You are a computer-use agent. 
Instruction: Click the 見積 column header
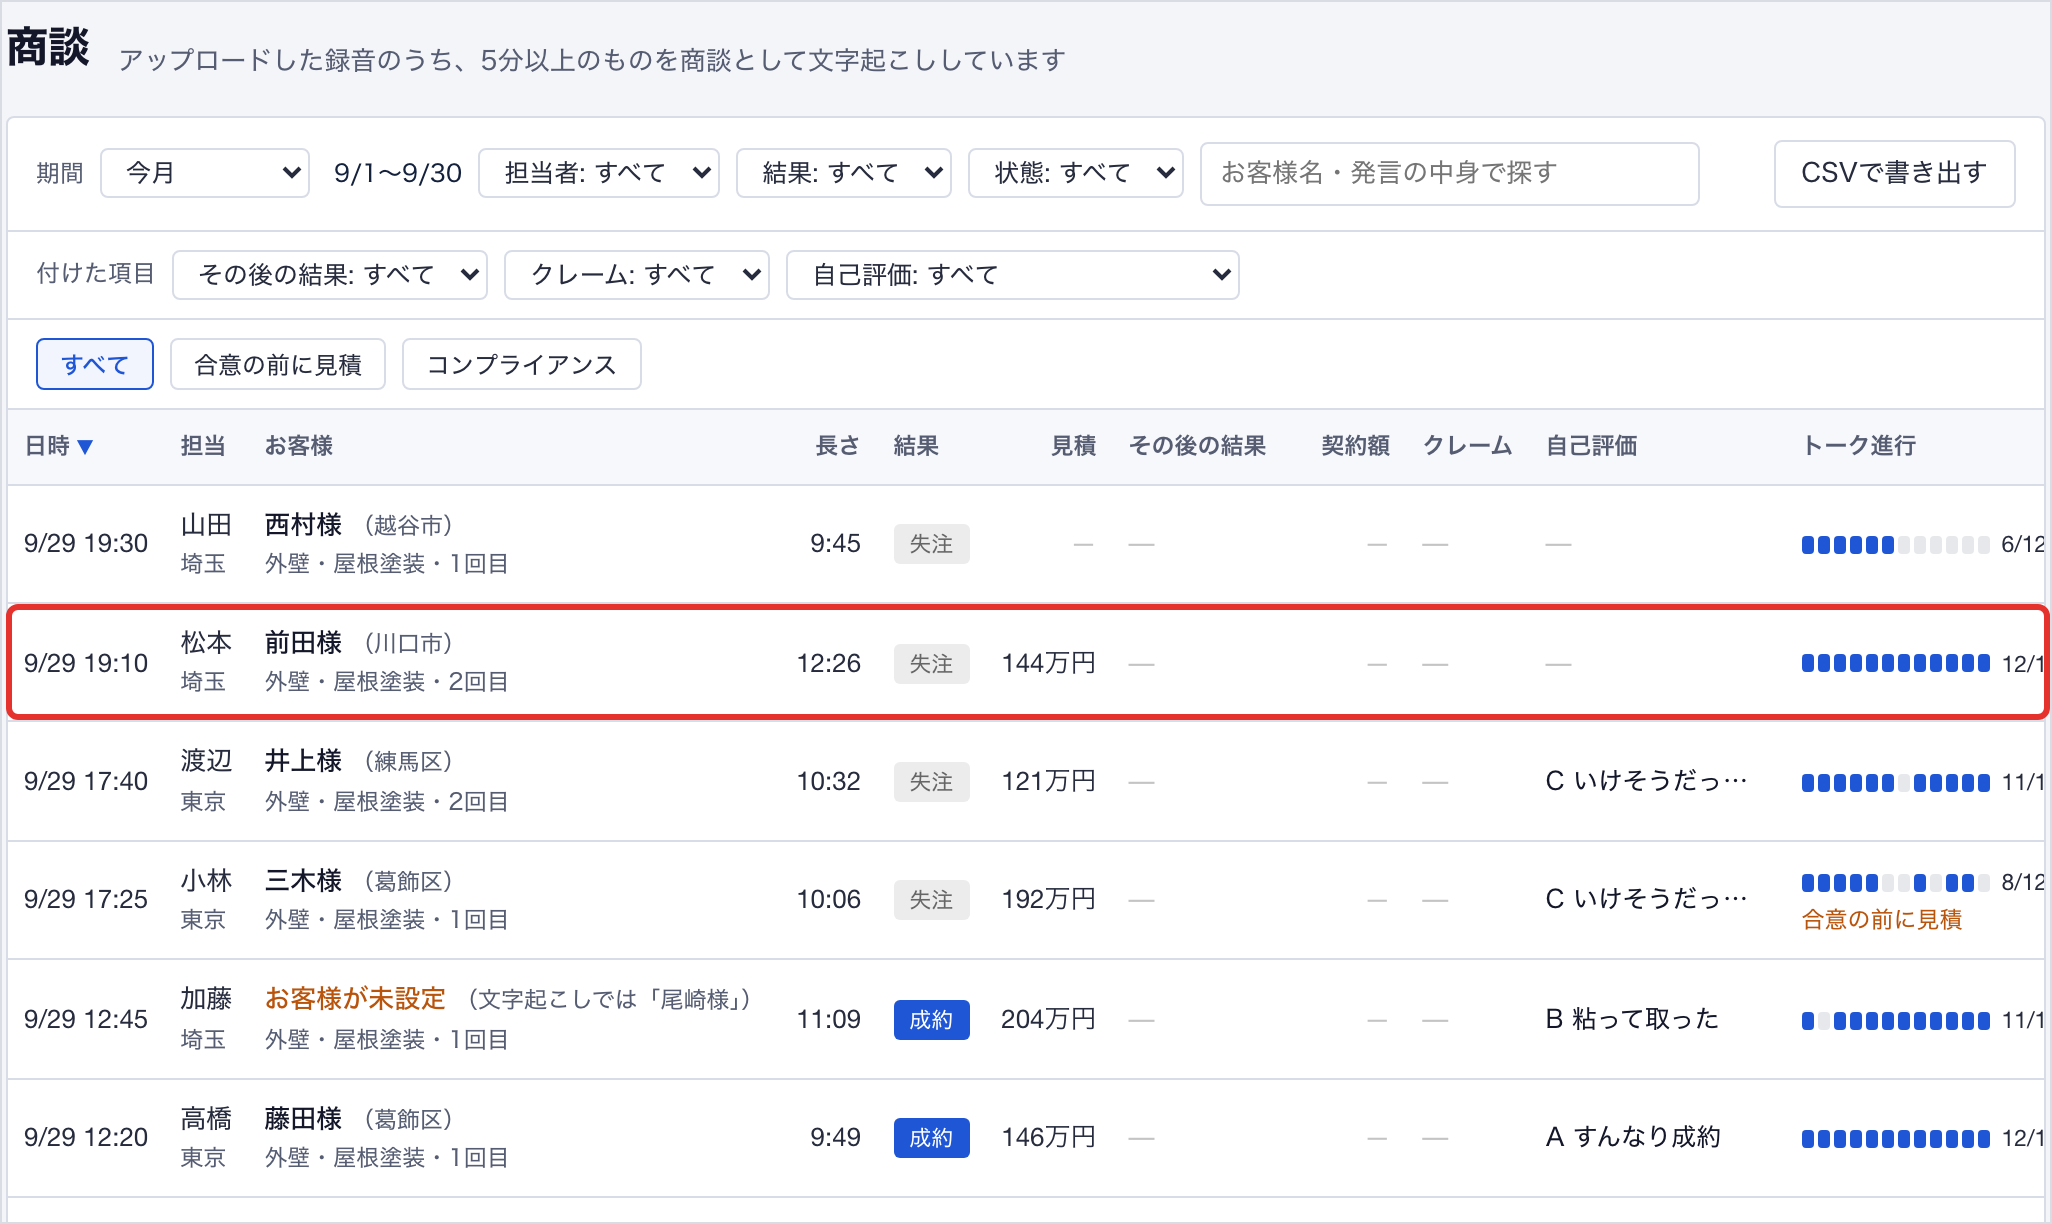(1073, 446)
